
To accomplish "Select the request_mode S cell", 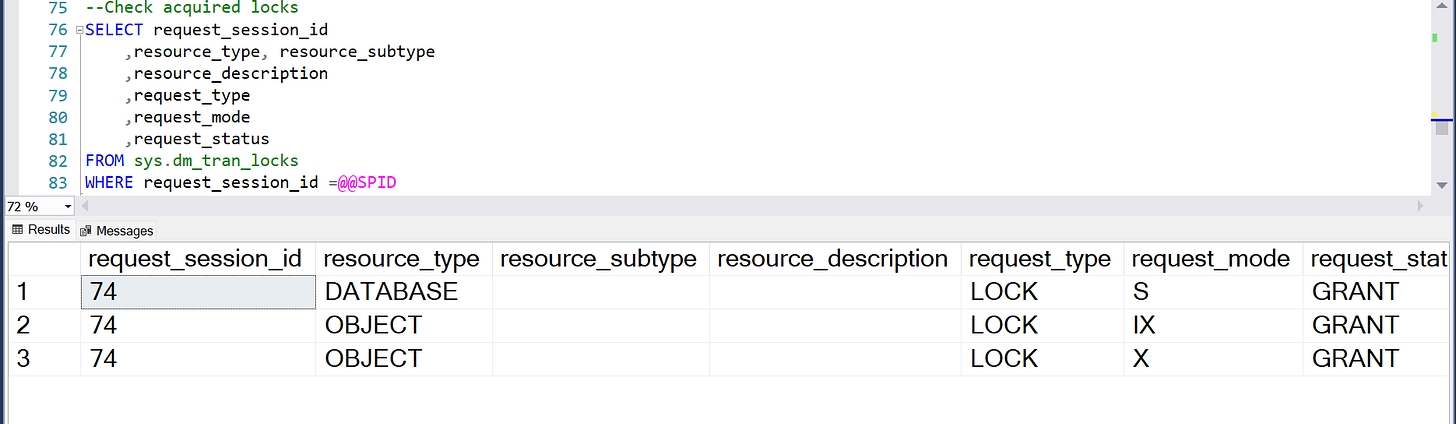I will tap(1213, 292).
